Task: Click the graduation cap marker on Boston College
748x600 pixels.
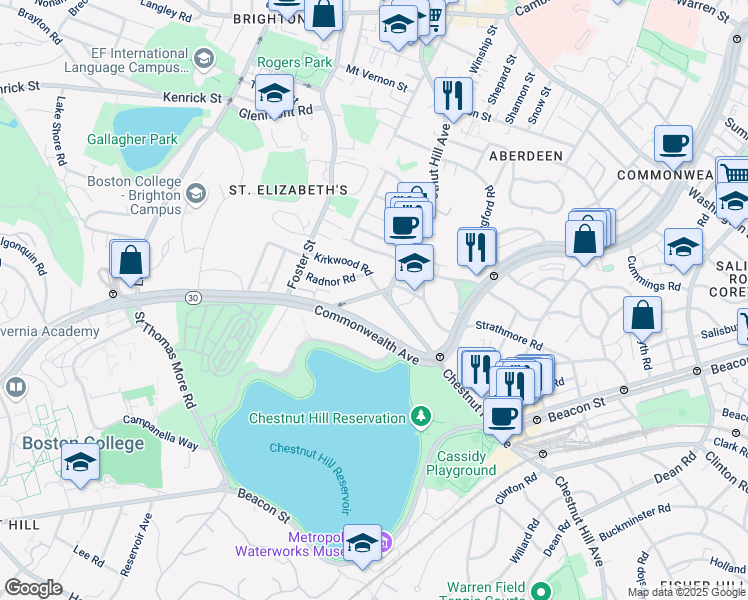Action: (x=80, y=464)
